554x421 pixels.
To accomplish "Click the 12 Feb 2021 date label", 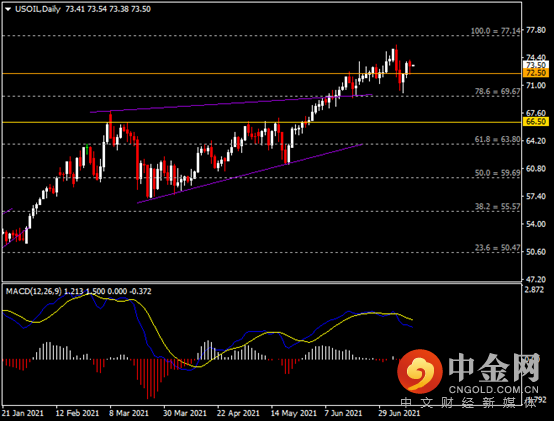I will 77,413.
